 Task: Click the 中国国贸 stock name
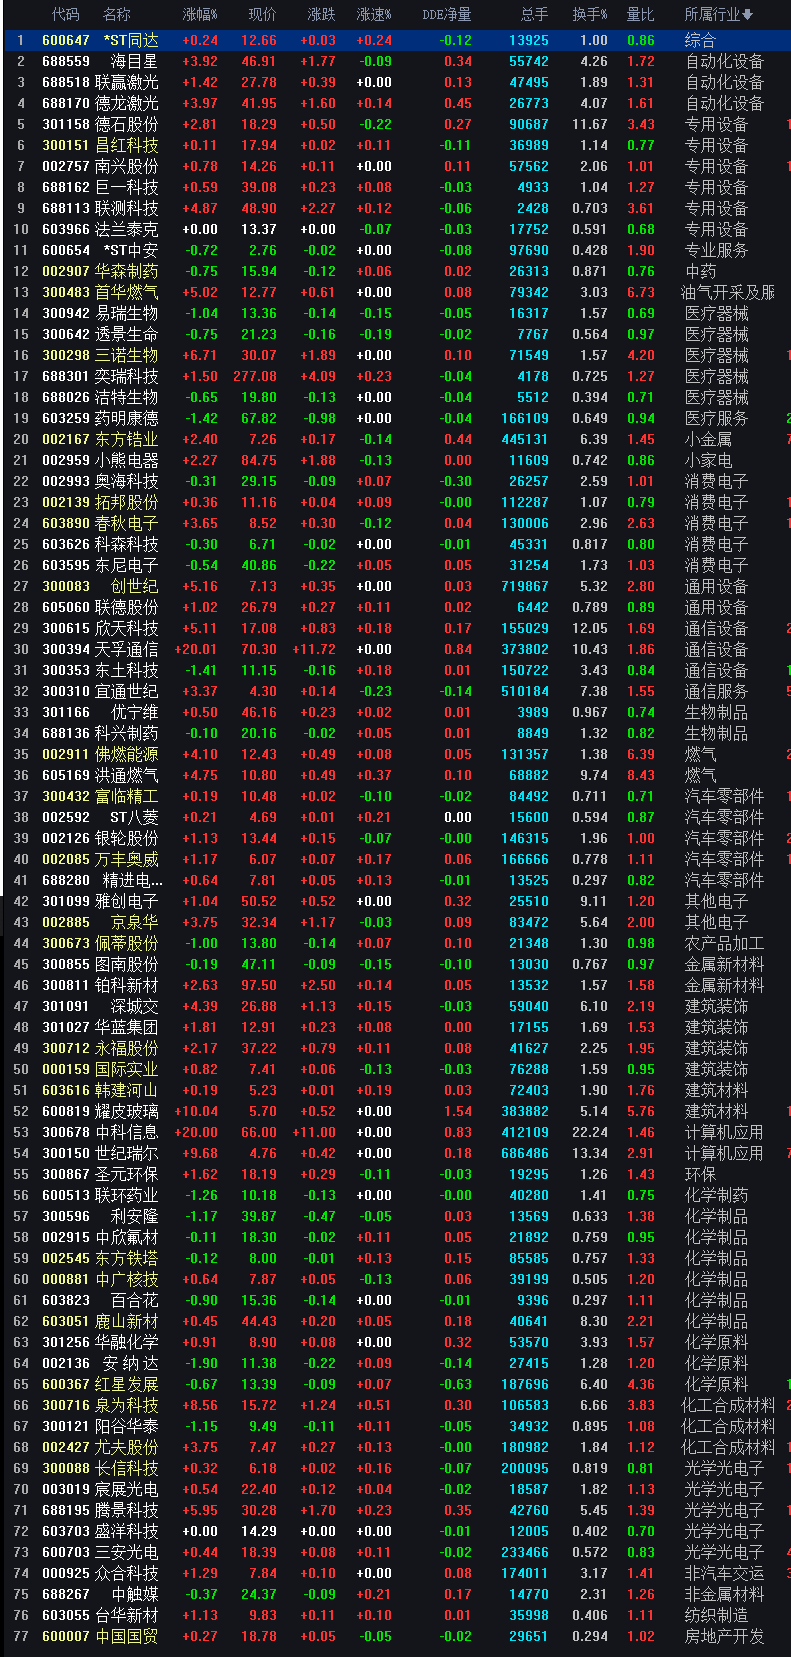tap(126, 1636)
